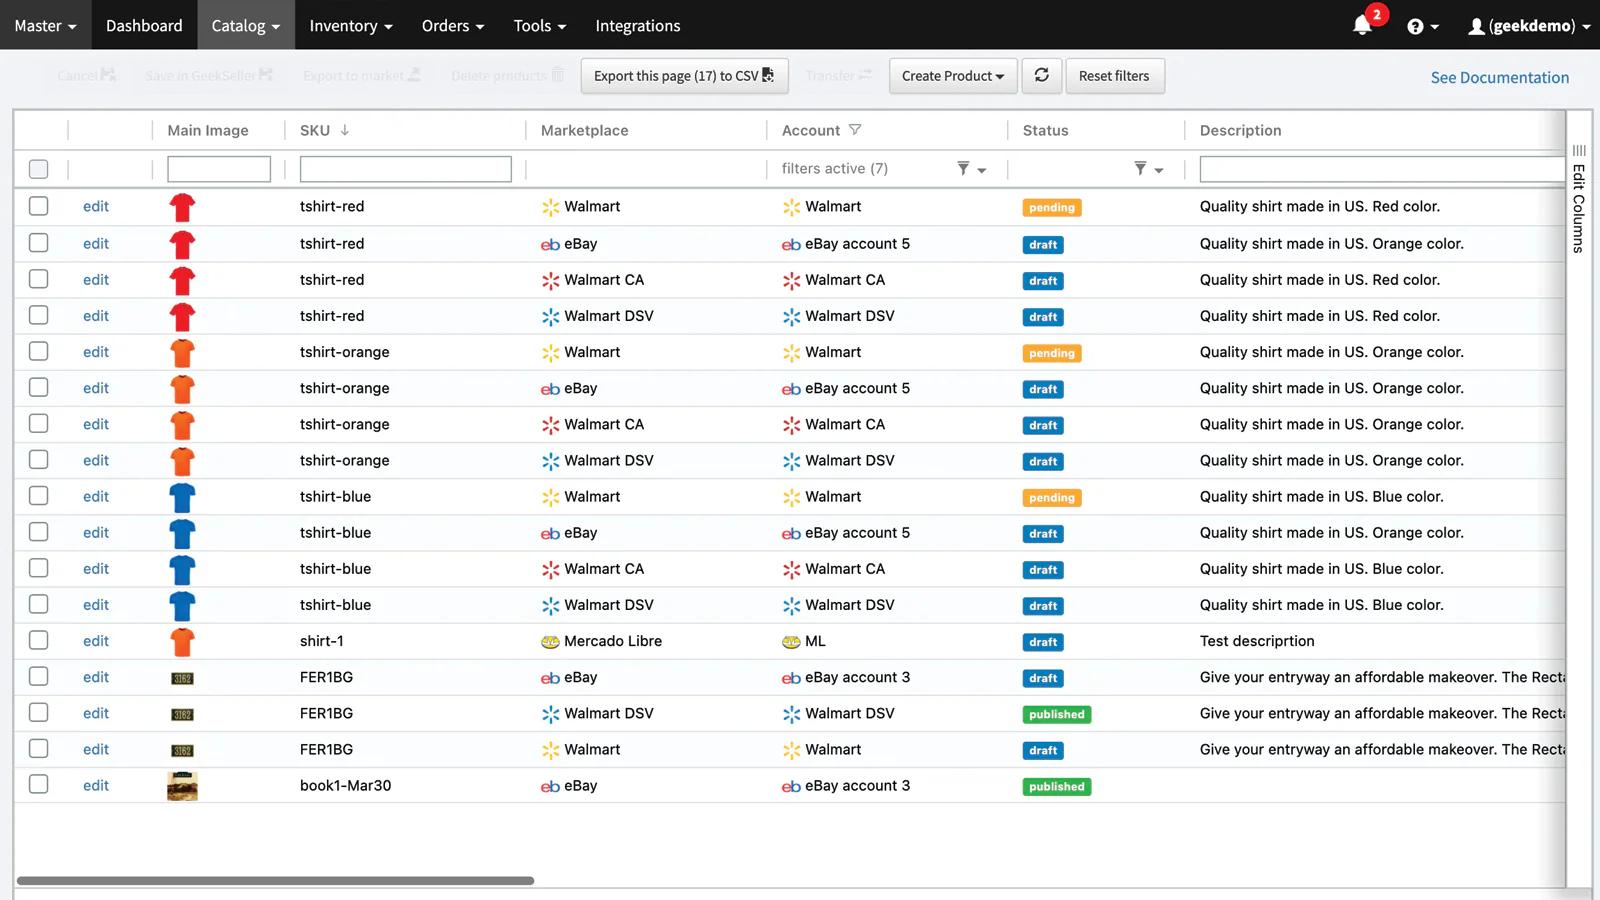
Task: Click the refresh table icon button
Action: pyautogui.click(x=1041, y=76)
